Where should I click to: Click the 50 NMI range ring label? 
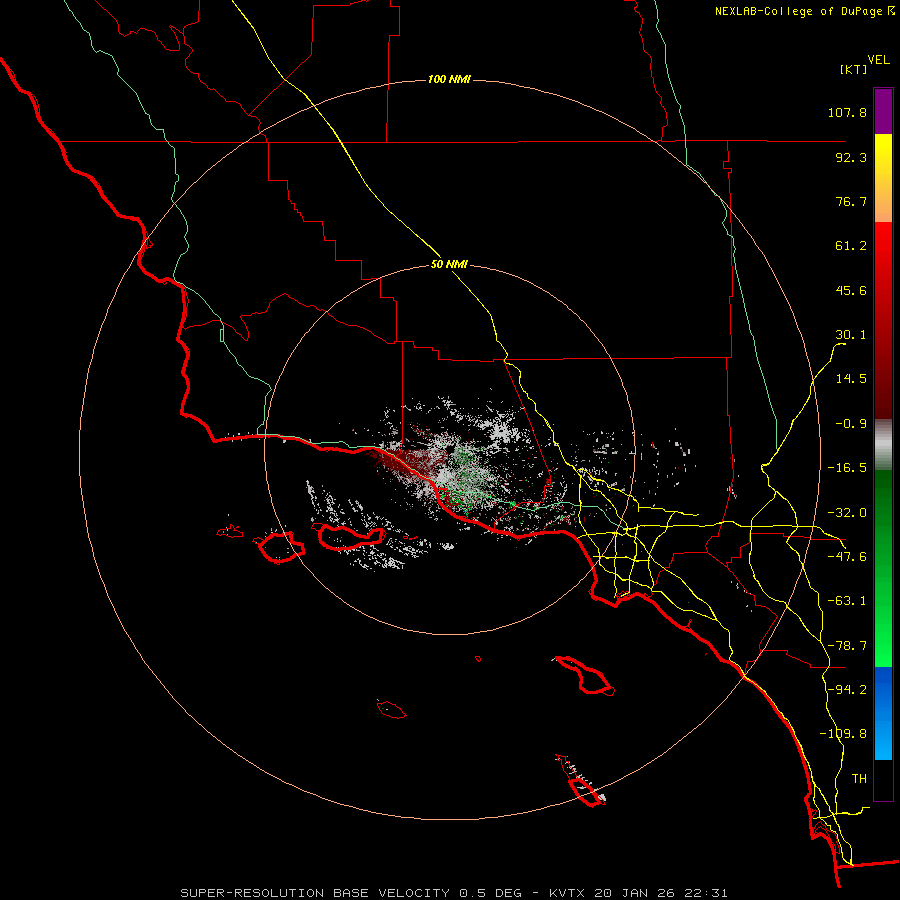(x=449, y=265)
